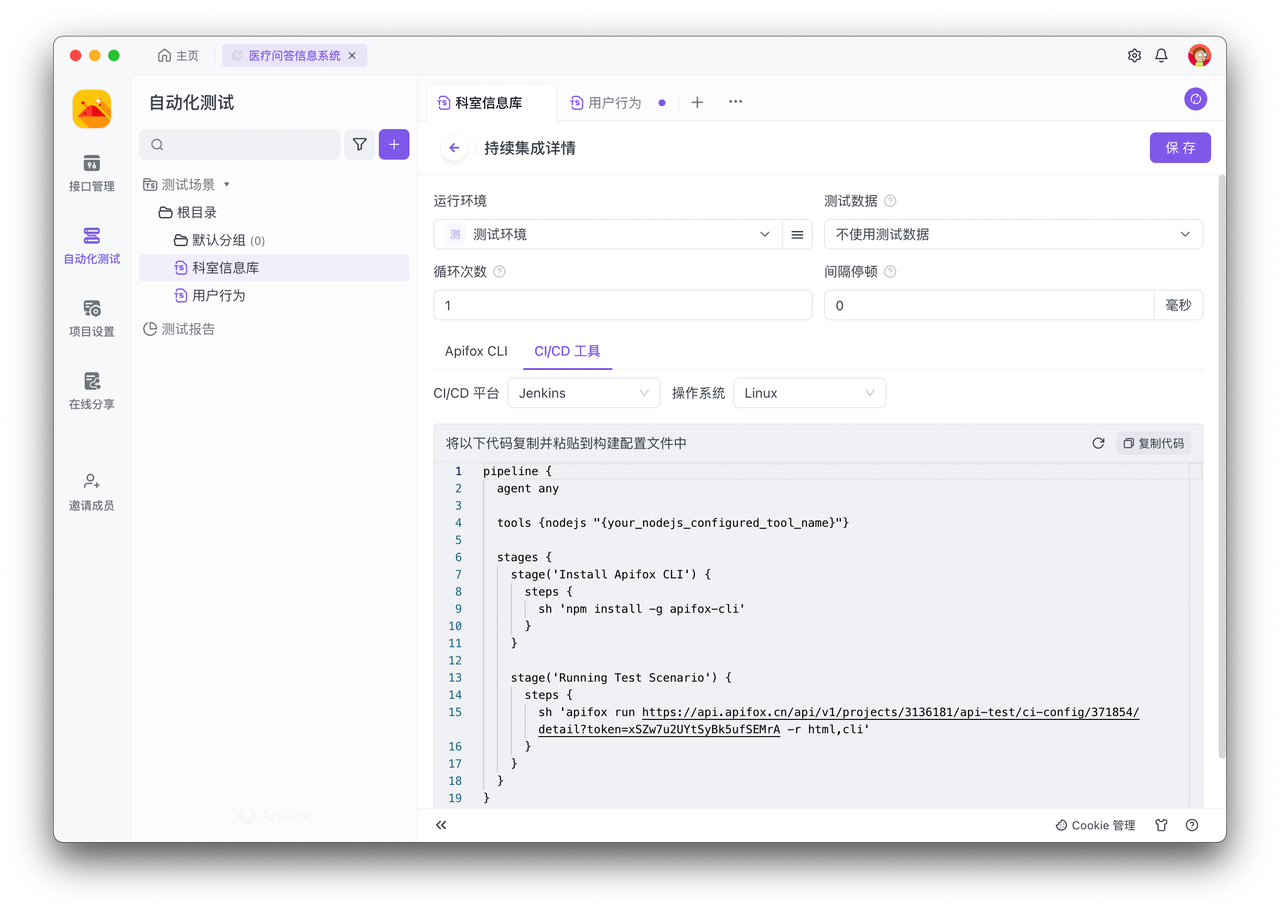Open the 运行环境 dropdown
The height and width of the screenshot is (913, 1280).
coord(606,234)
